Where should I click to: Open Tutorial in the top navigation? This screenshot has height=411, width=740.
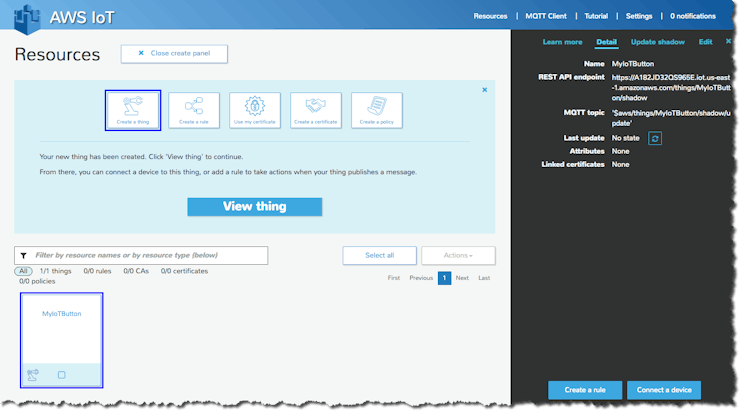click(x=596, y=16)
